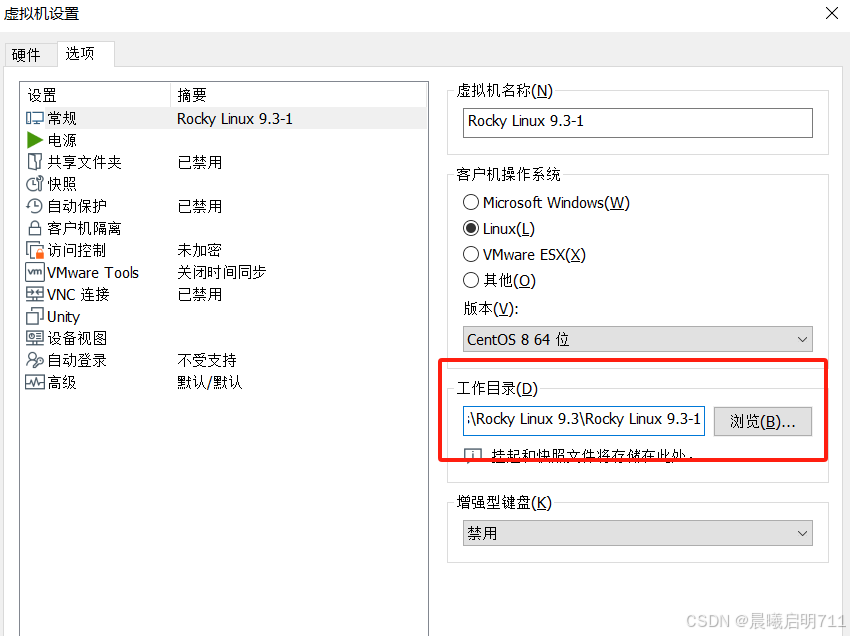Image resolution: width=850 pixels, height=636 pixels.
Task: Click the 未加密 summary text
Action: pyautogui.click(x=199, y=250)
